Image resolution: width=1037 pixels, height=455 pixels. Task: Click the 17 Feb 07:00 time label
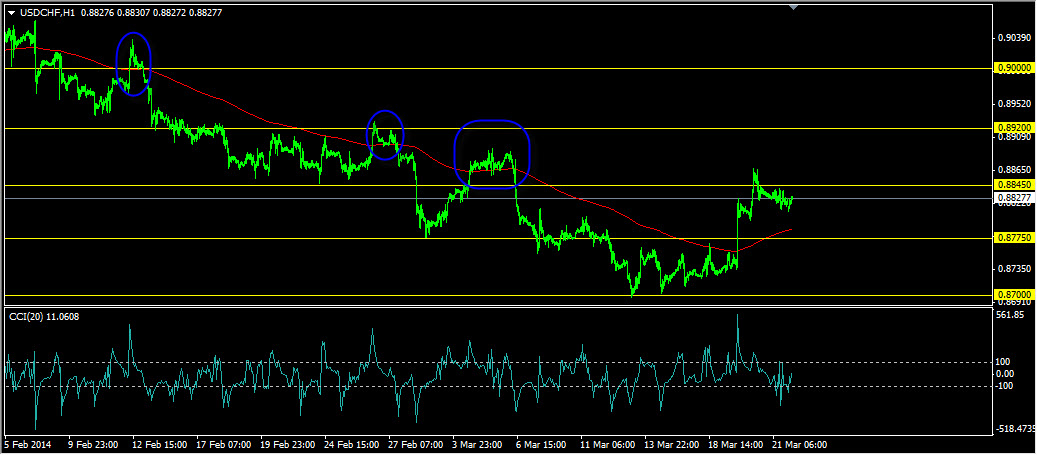pos(224,444)
